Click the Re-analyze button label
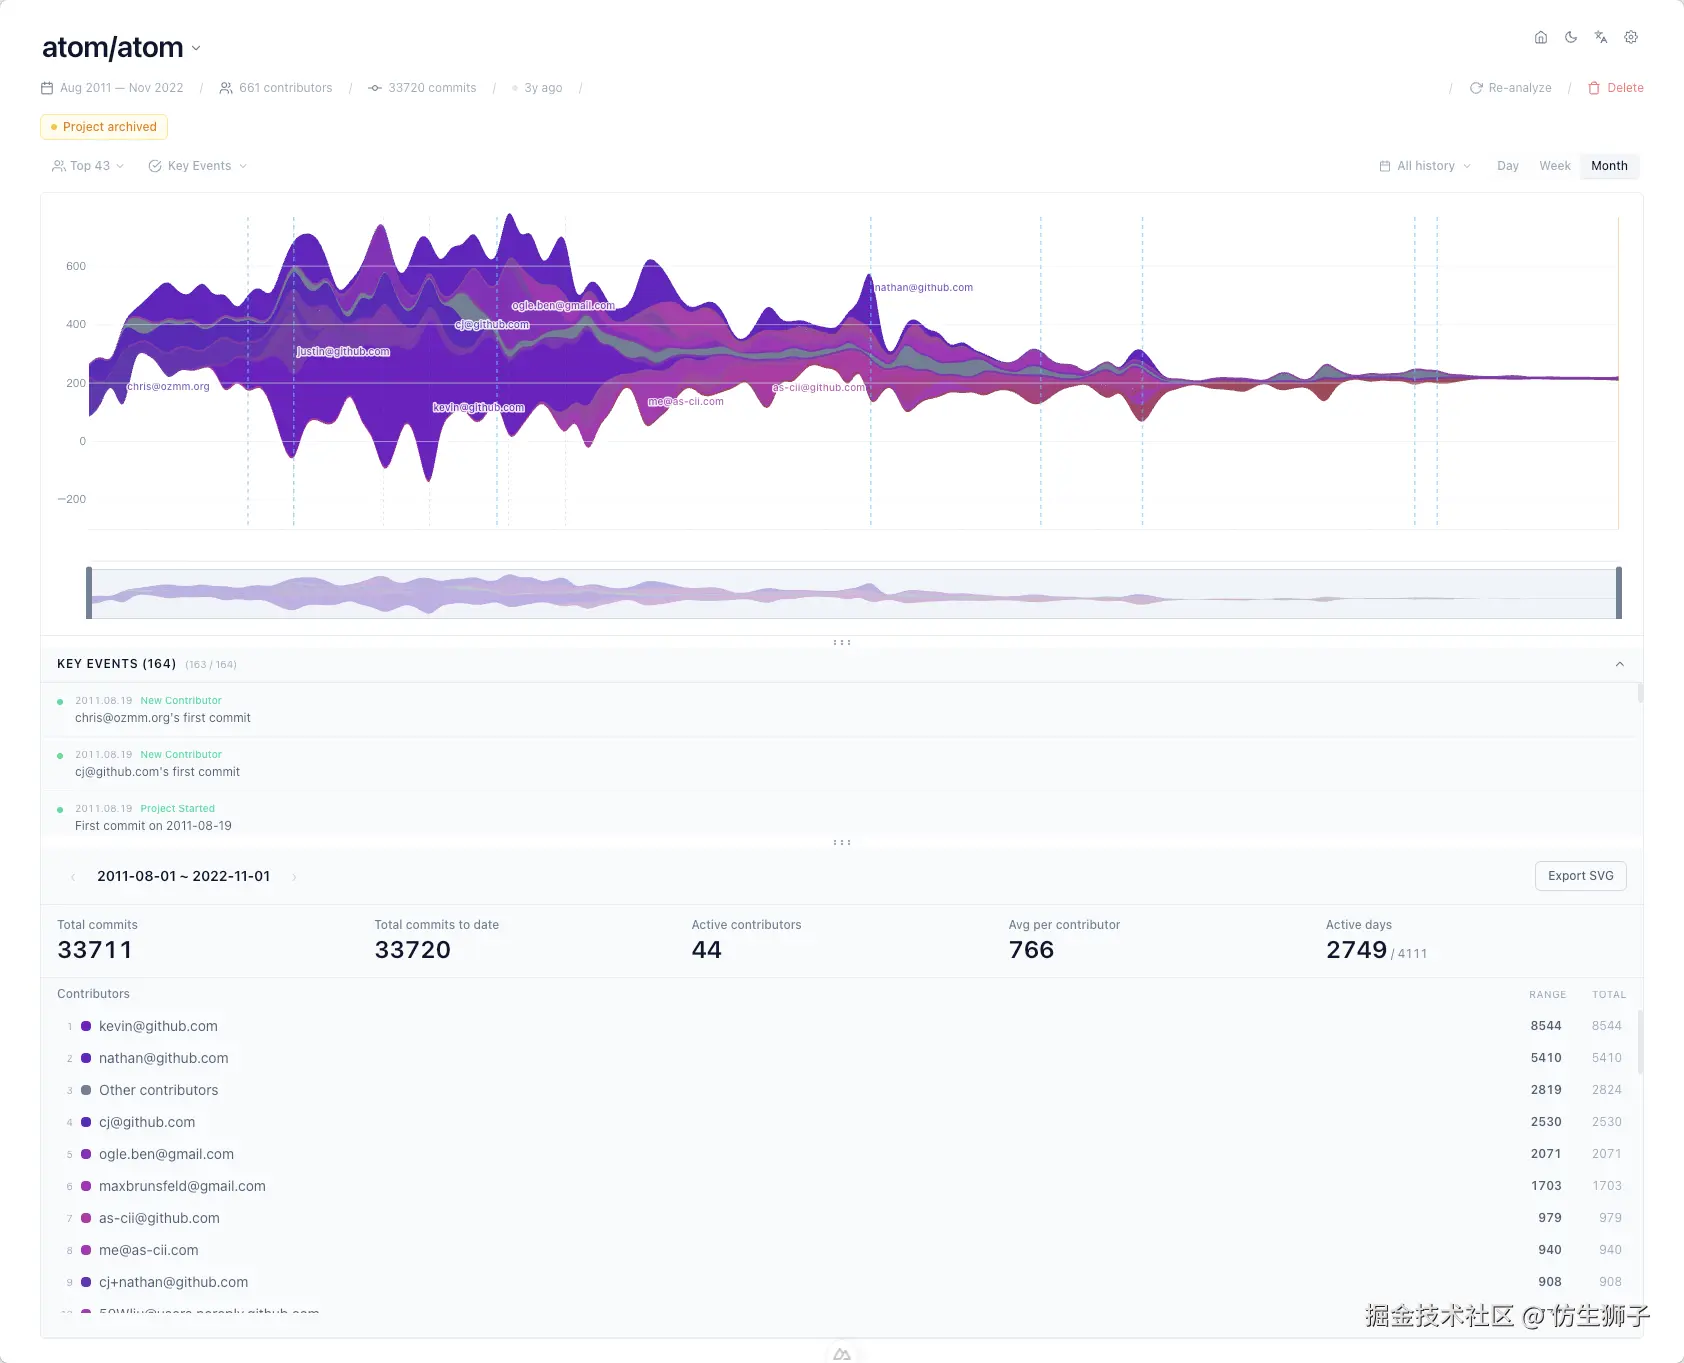Screen dimensions: 1684x1363 coord(1520,88)
